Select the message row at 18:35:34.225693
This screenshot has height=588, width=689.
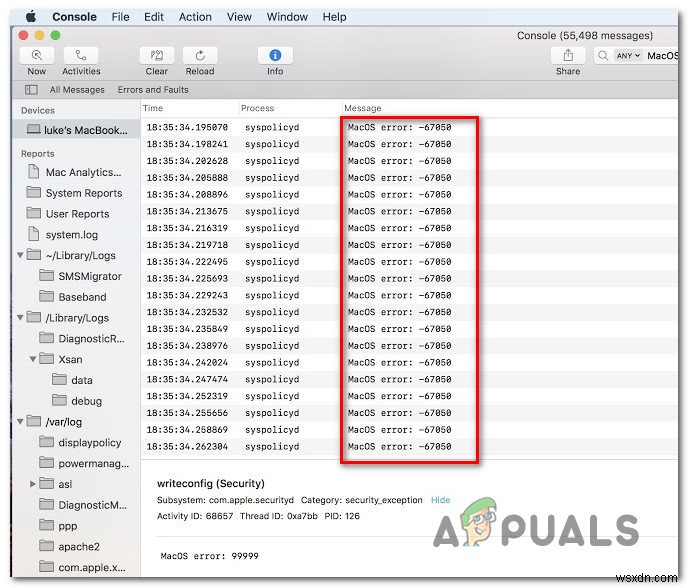pyautogui.click(x=409, y=279)
